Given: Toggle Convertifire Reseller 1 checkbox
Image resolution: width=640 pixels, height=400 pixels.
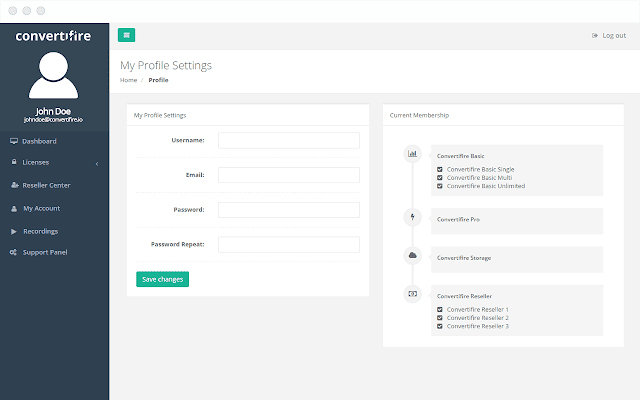Looking at the screenshot, I should pos(440,309).
